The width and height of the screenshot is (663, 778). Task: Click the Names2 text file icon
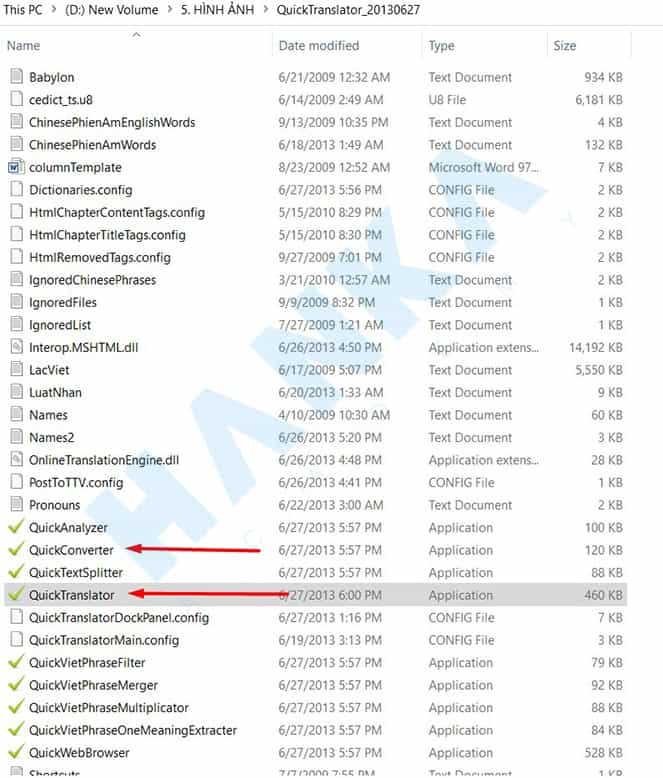pos(16,437)
